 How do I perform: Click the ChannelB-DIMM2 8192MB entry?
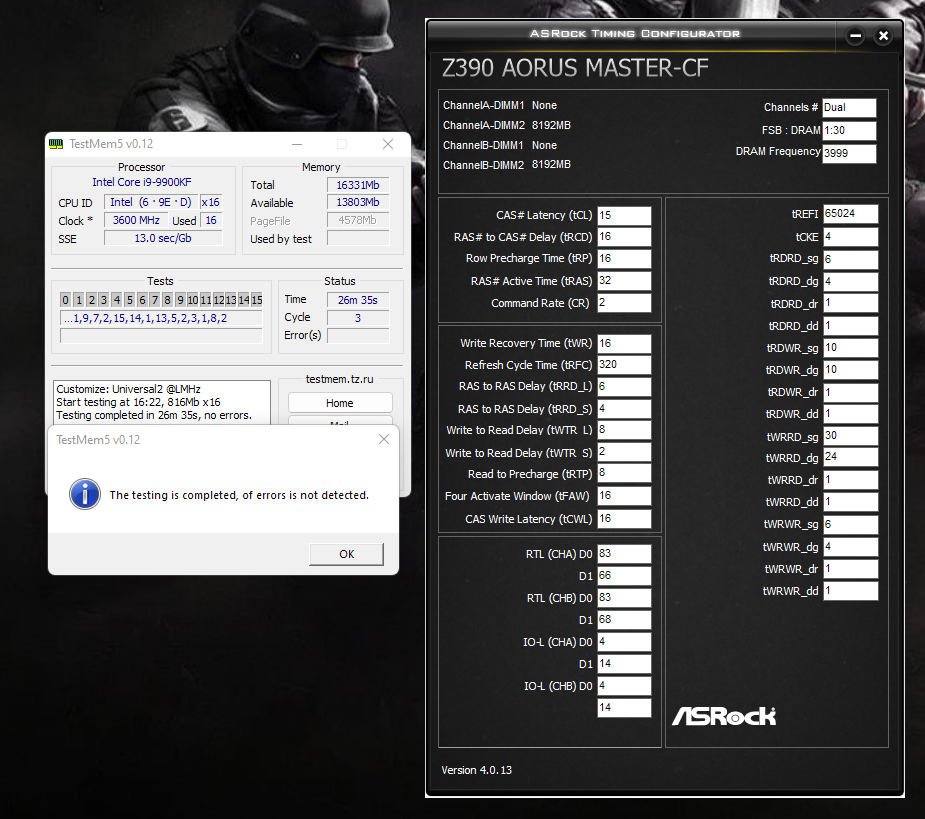point(507,165)
